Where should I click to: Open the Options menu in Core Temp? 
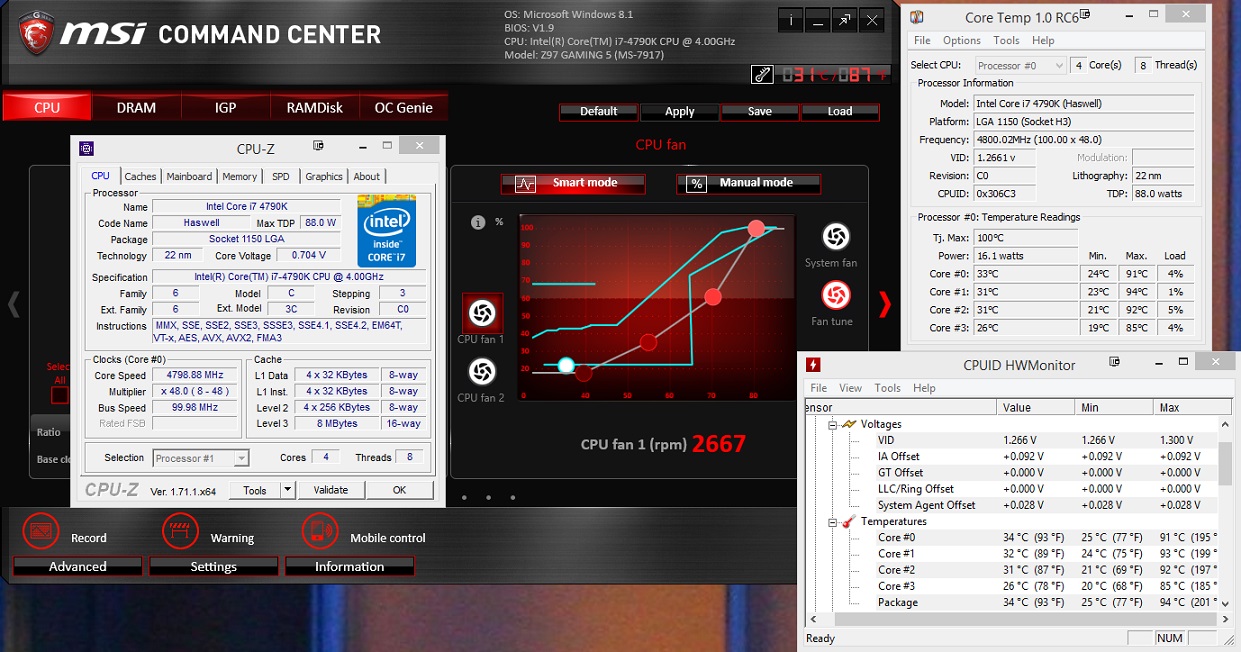click(x=961, y=41)
